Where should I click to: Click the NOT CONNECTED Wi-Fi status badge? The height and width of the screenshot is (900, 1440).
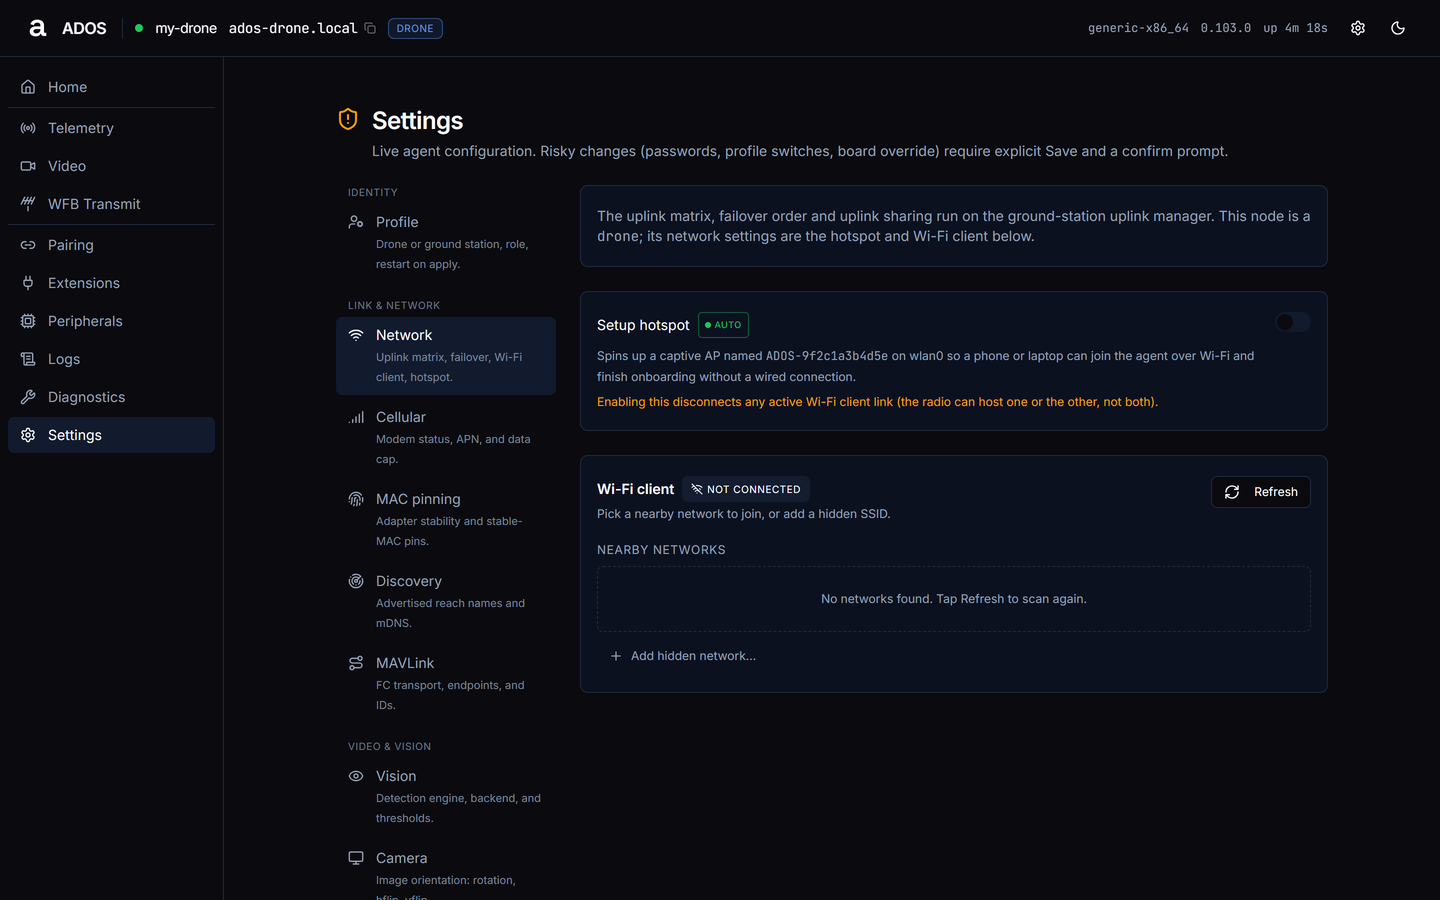pyautogui.click(x=746, y=489)
